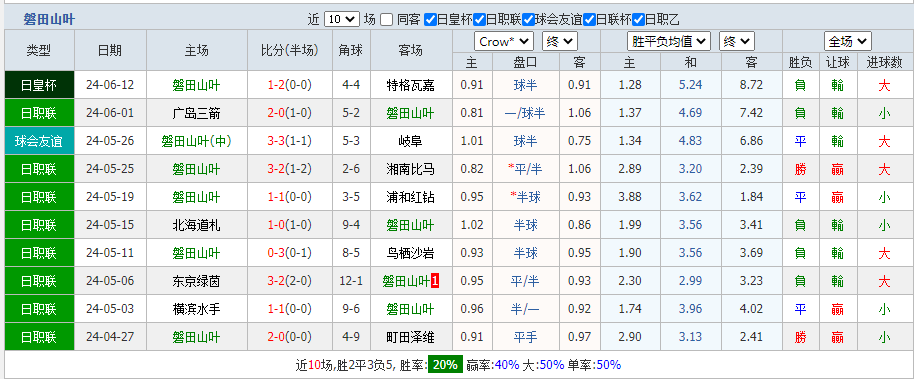Open the 全场 dropdown
The width and height of the screenshot is (914, 379).
click(x=848, y=41)
